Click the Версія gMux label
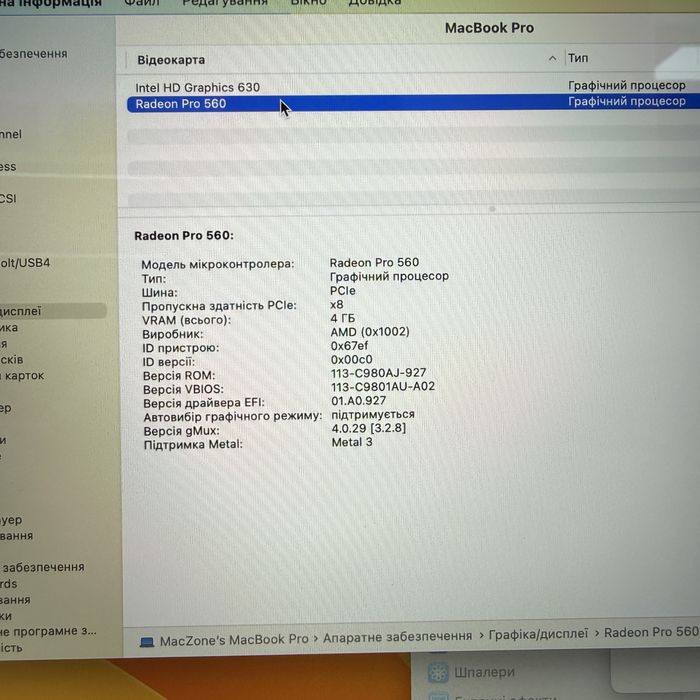 coord(181,431)
